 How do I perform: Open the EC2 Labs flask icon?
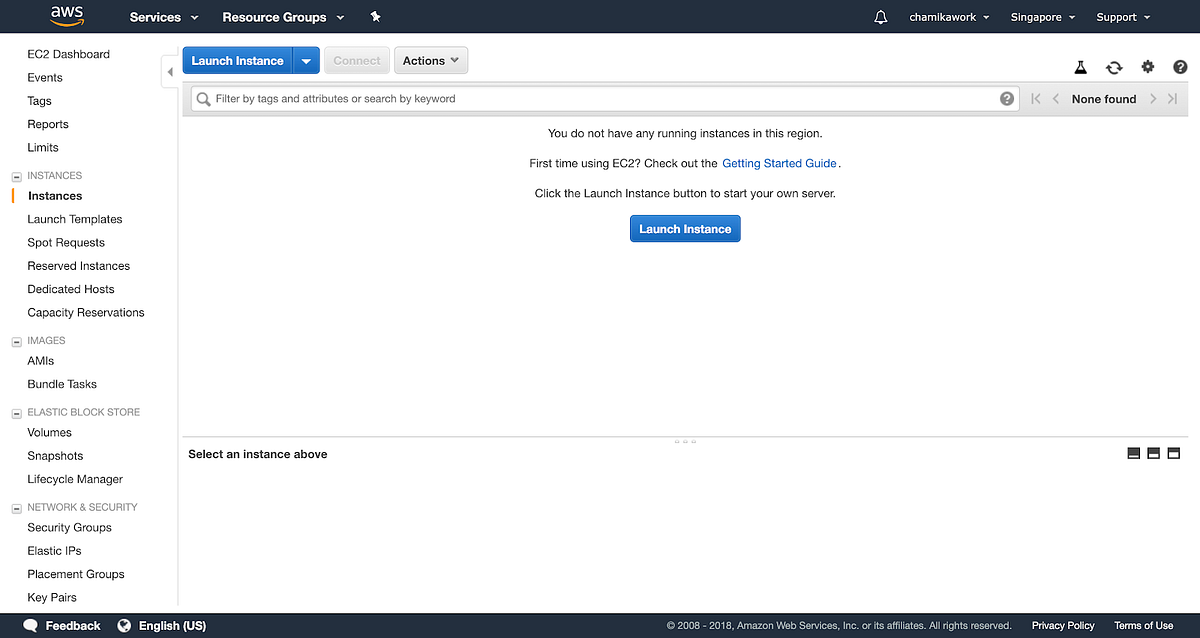tap(1080, 67)
